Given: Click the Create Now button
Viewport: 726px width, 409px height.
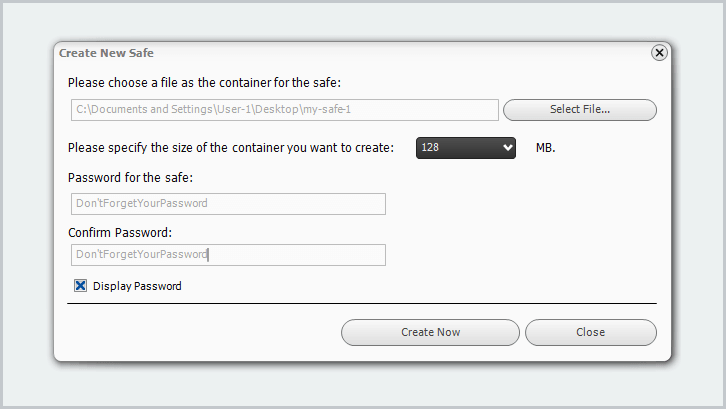Looking at the screenshot, I should 430,332.
